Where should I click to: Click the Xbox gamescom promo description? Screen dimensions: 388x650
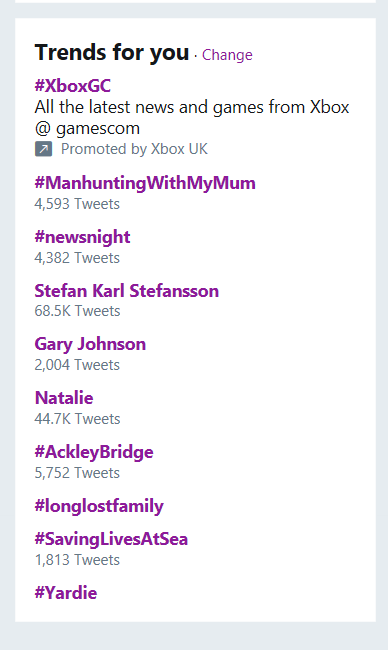[x=192, y=118]
